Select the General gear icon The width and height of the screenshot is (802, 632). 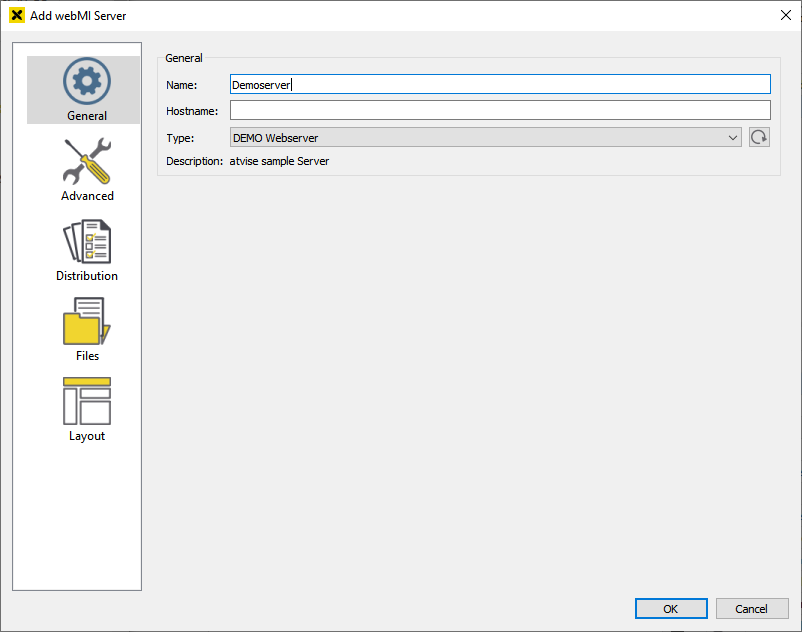point(86,81)
